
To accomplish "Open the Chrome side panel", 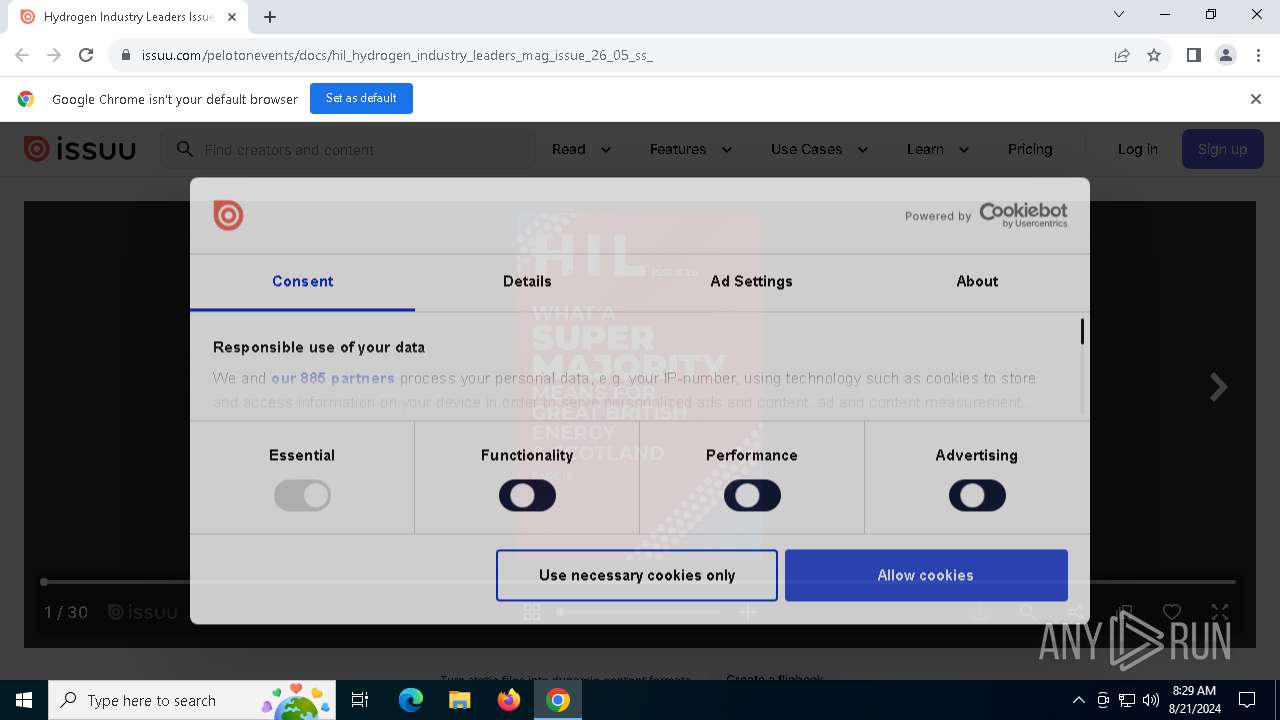I will pos(1194,55).
